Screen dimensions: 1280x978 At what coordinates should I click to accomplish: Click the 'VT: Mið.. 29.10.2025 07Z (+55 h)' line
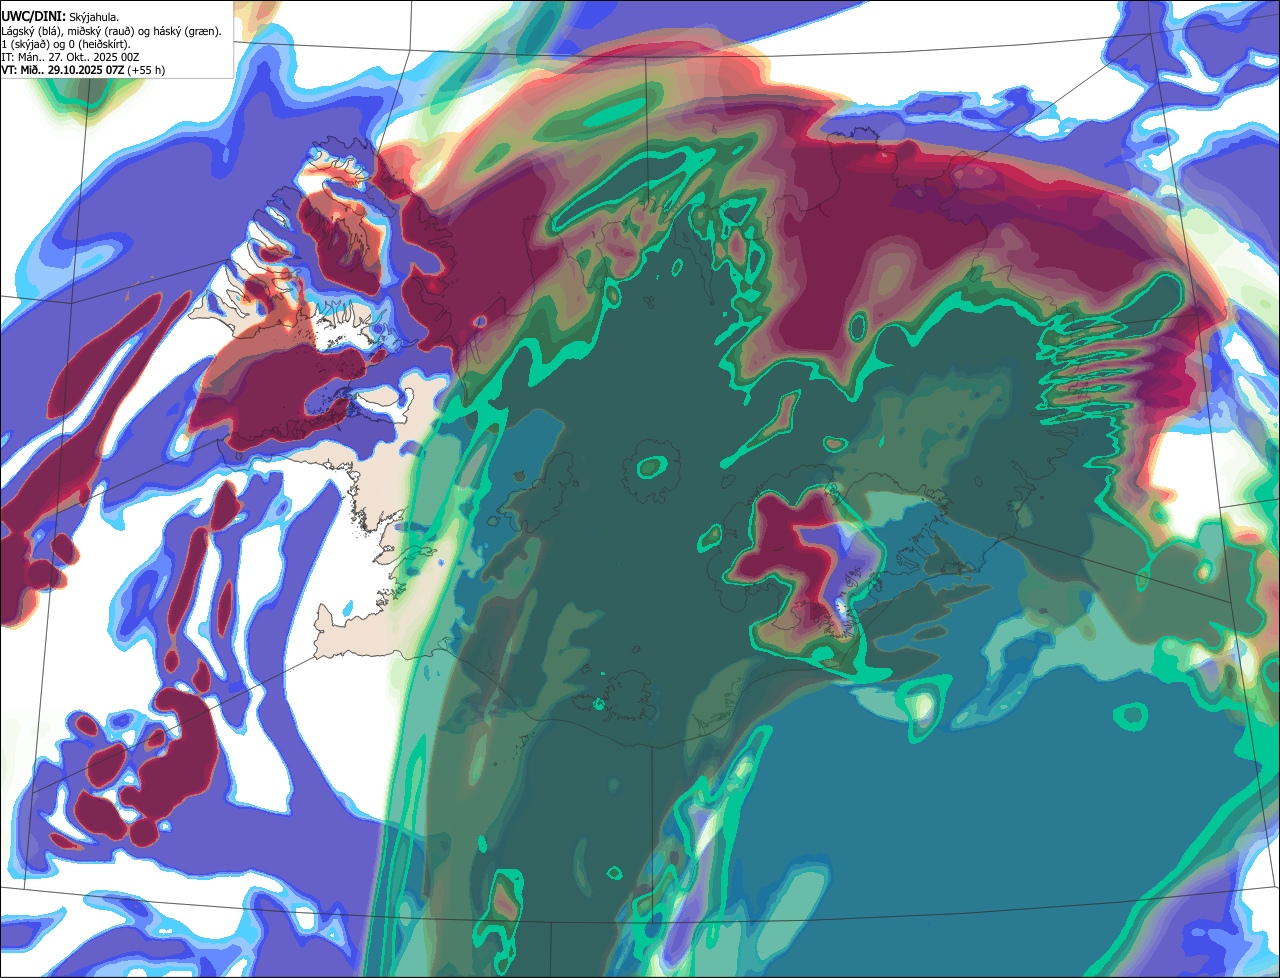(x=83, y=70)
